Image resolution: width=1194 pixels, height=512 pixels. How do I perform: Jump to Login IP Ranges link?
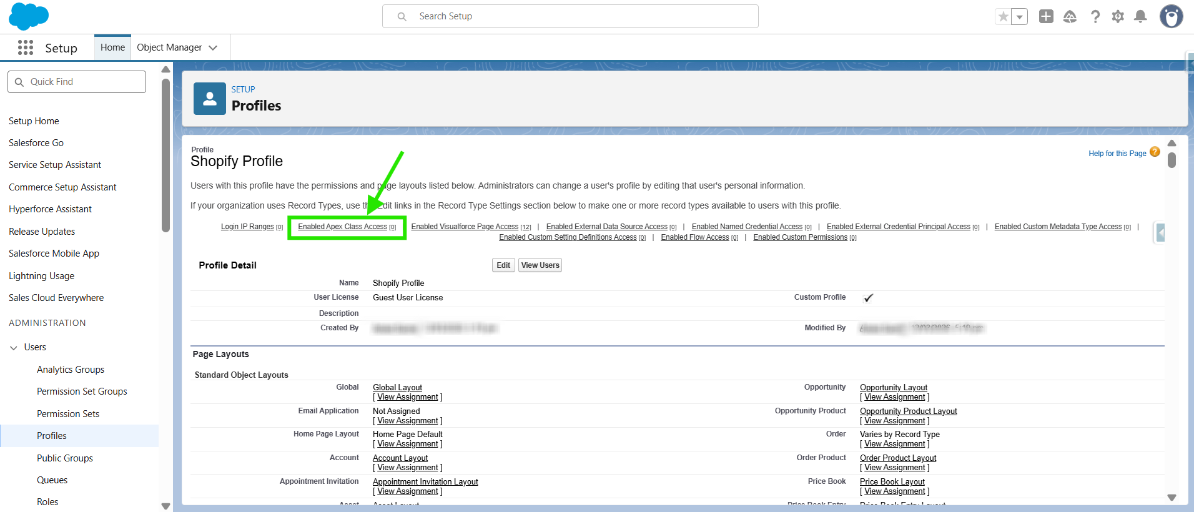pos(247,226)
